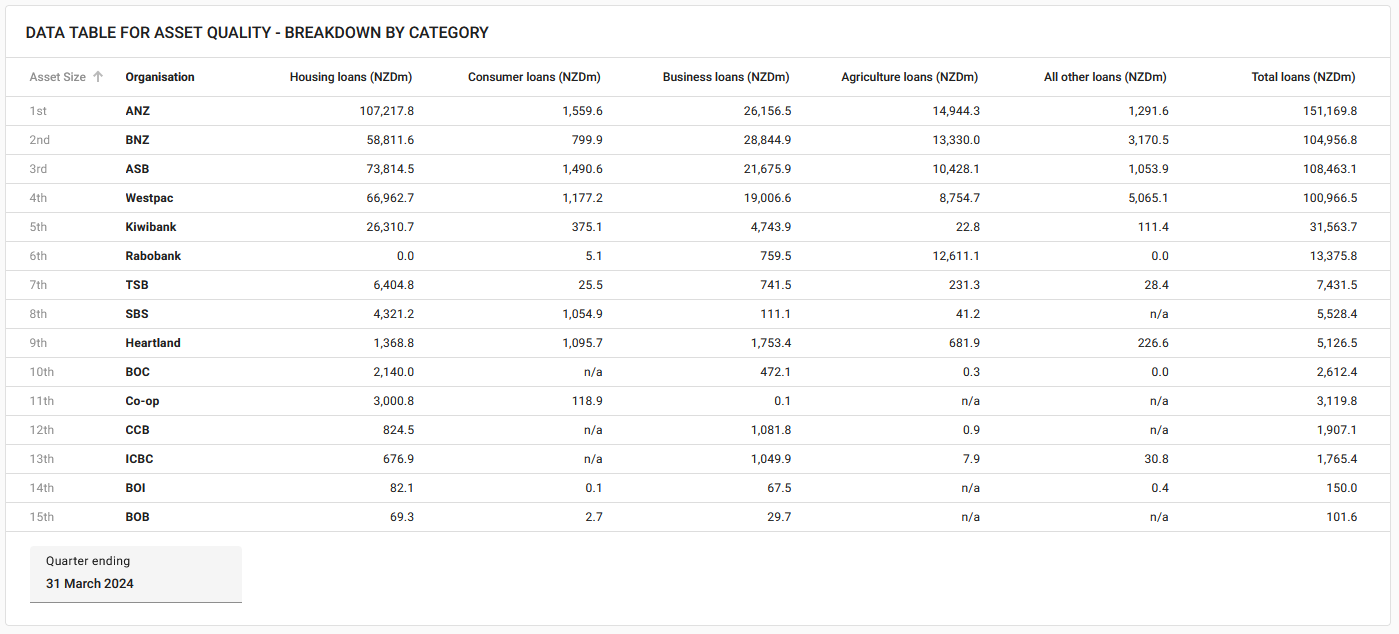Image resolution: width=1399 pixels, height=634 pixels.
Task: Sort by Agriculture loans (NZDm) header
Action: tap(909, 77)
